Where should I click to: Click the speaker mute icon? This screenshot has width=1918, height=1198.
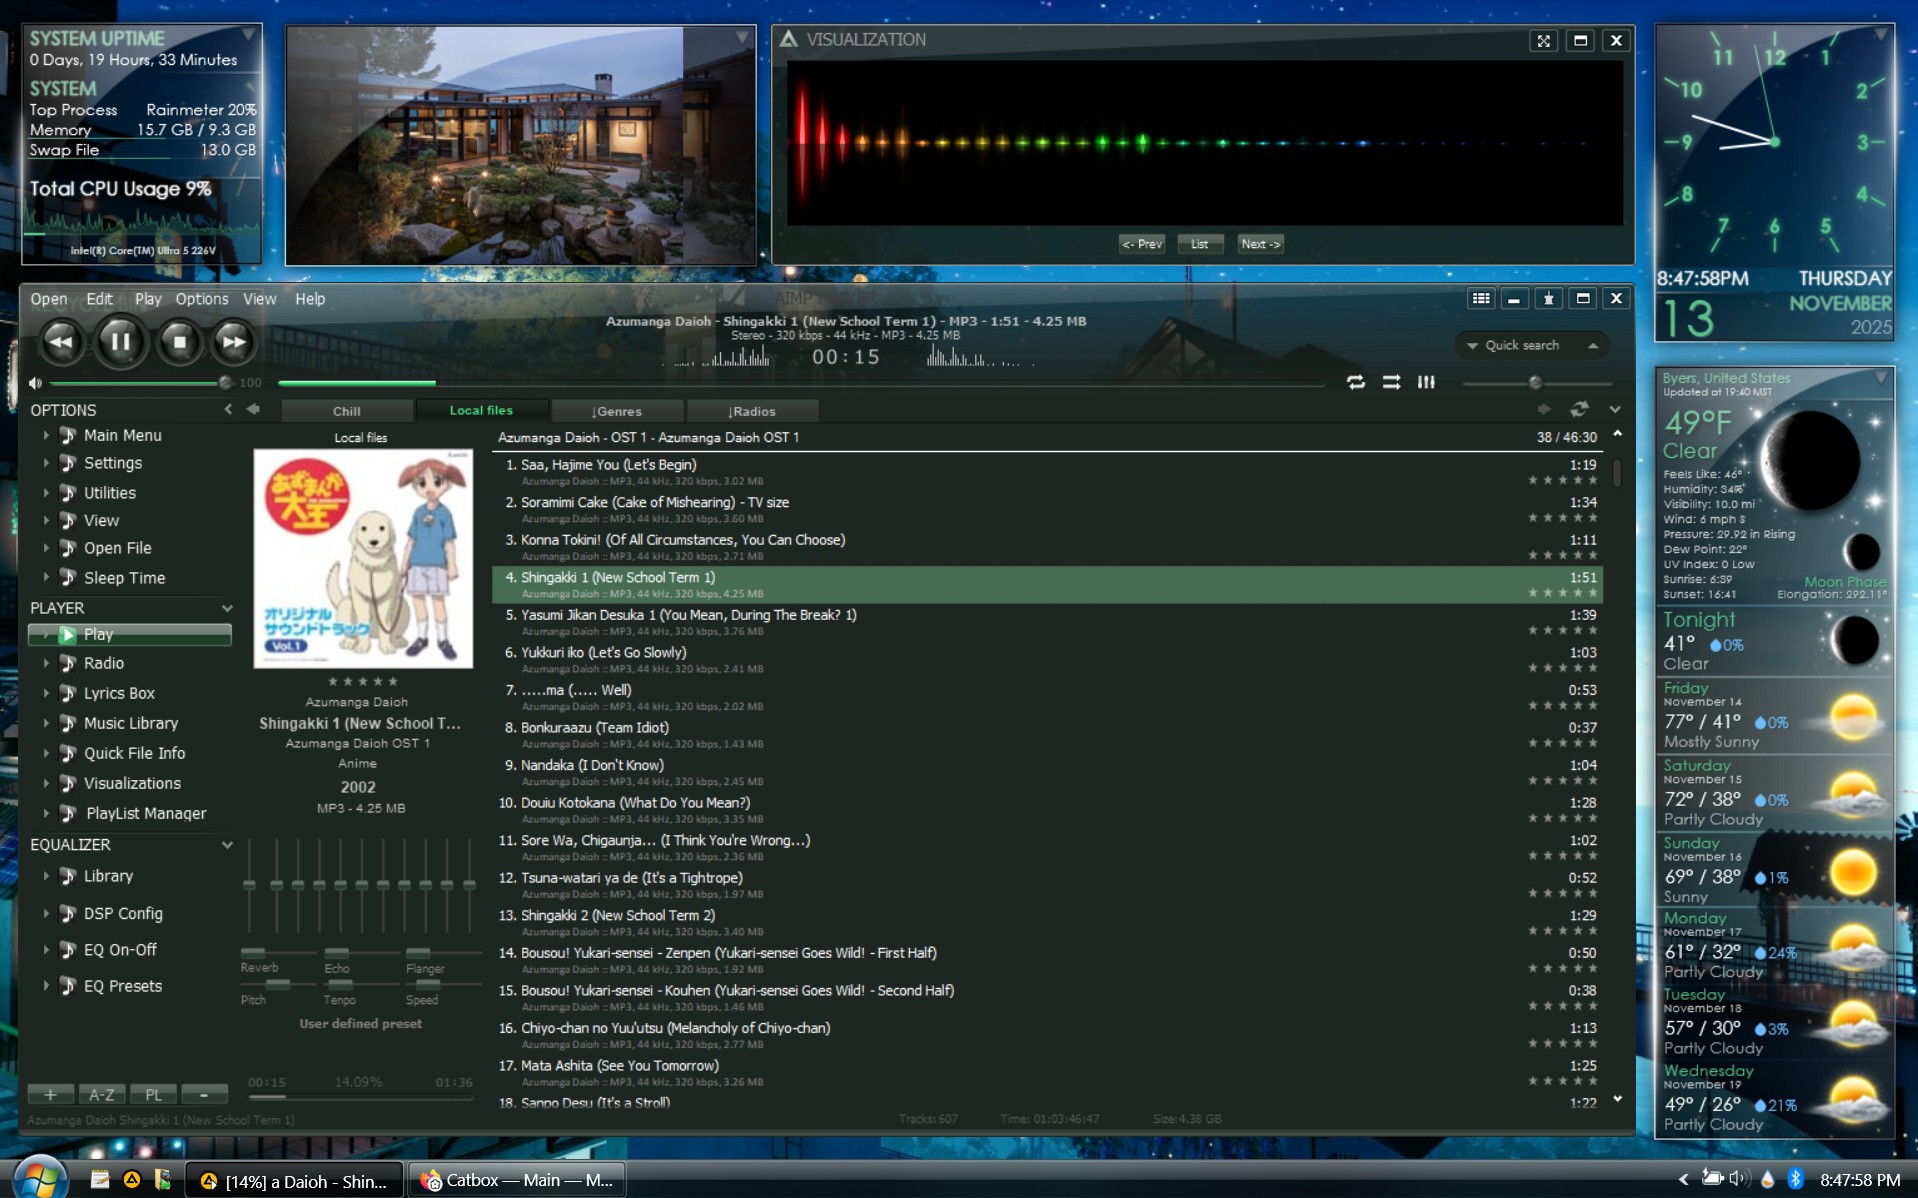[x=36, y=383]
